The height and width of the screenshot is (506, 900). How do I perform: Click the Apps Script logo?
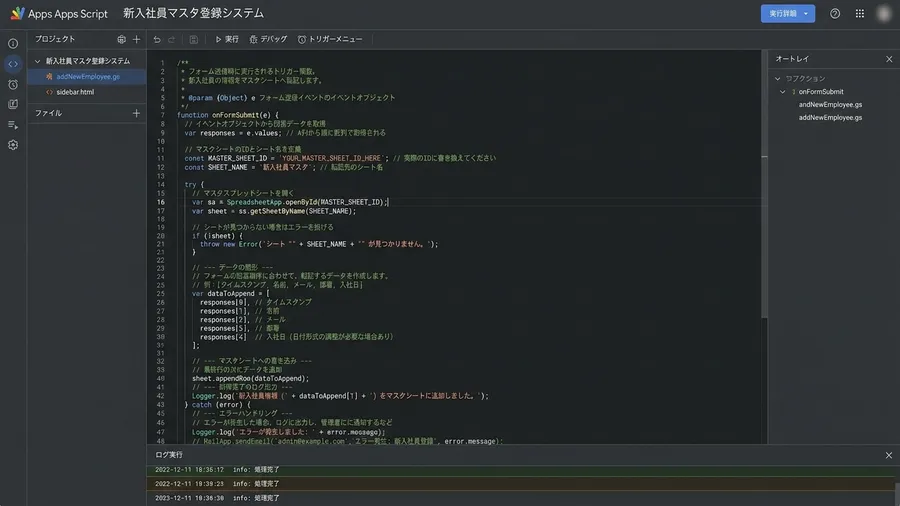(17, 13)
